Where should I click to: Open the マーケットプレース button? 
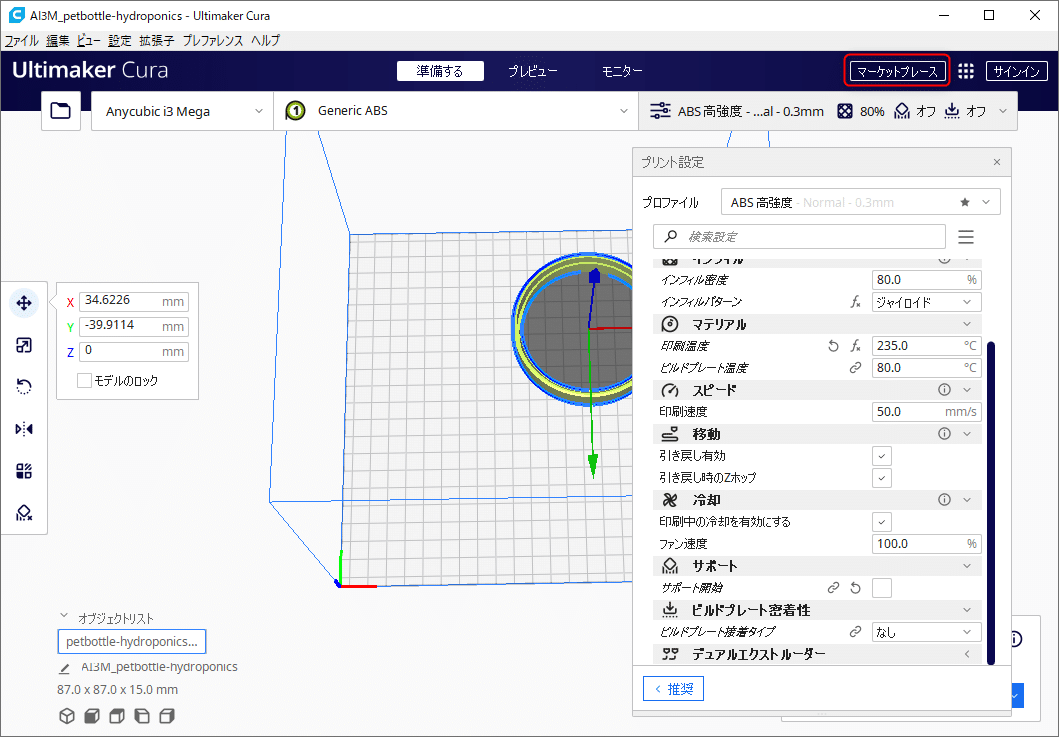pyautogui.click(x=897, y=71)
